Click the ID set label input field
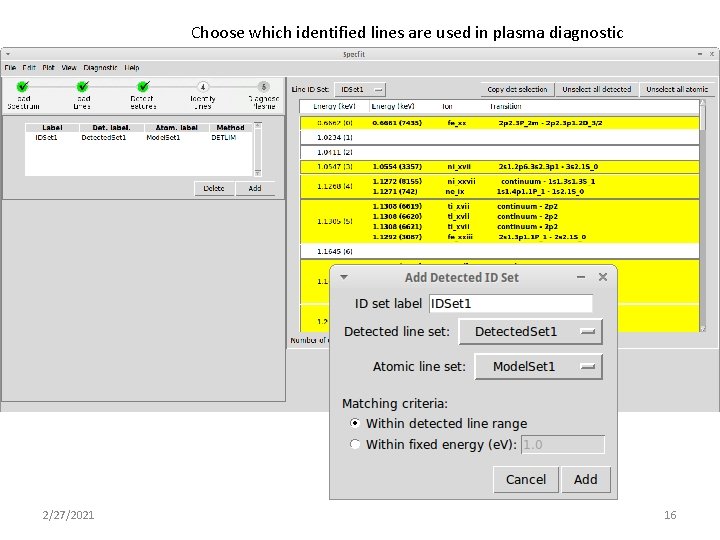This screenshot has width=720, height=540. [x=511, y=304]
